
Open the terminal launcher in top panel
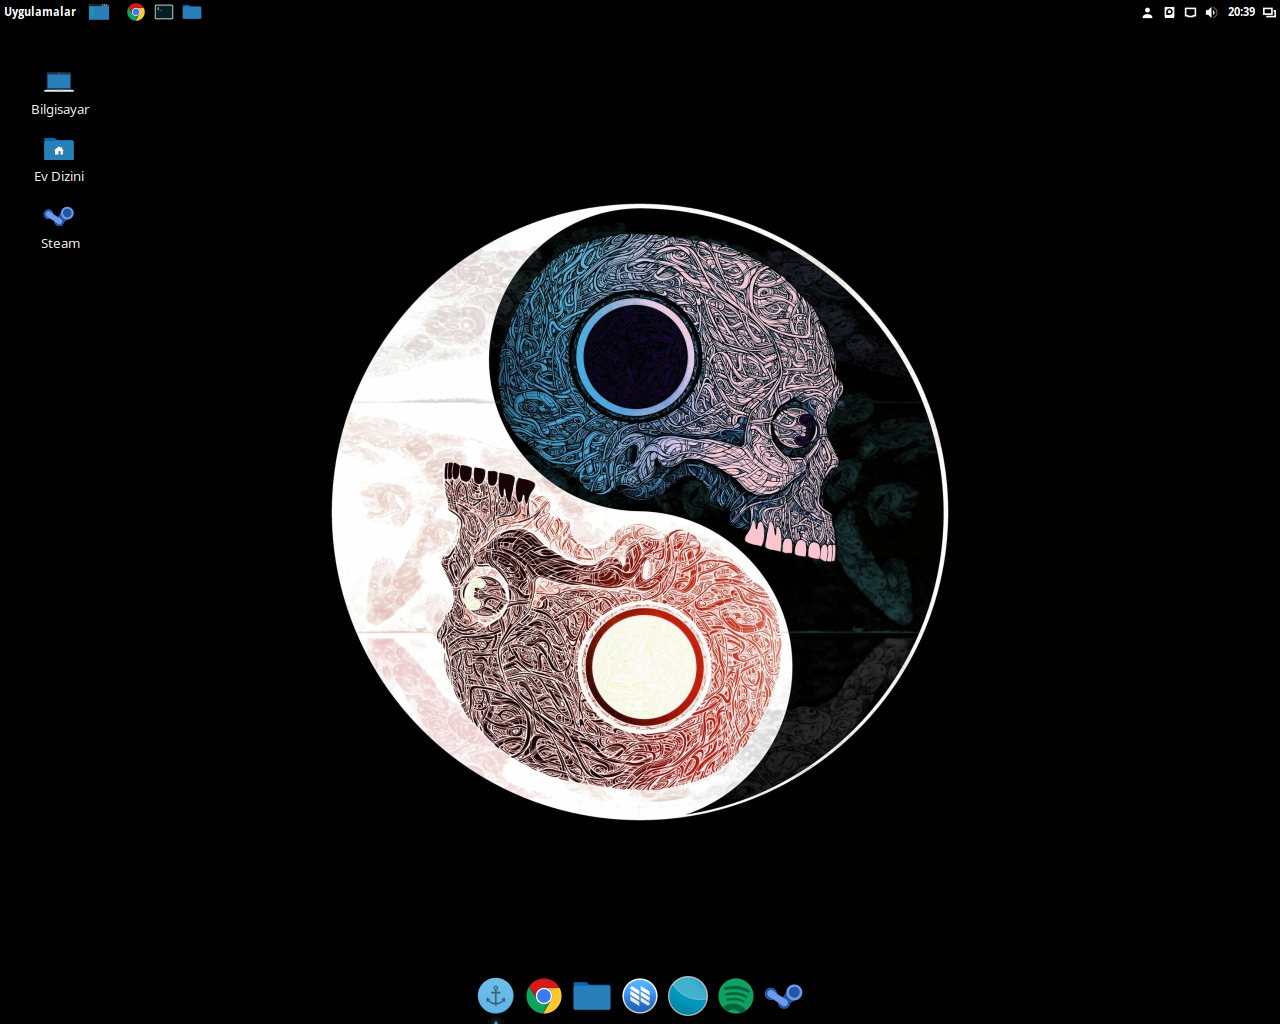(x=164, y=12)
